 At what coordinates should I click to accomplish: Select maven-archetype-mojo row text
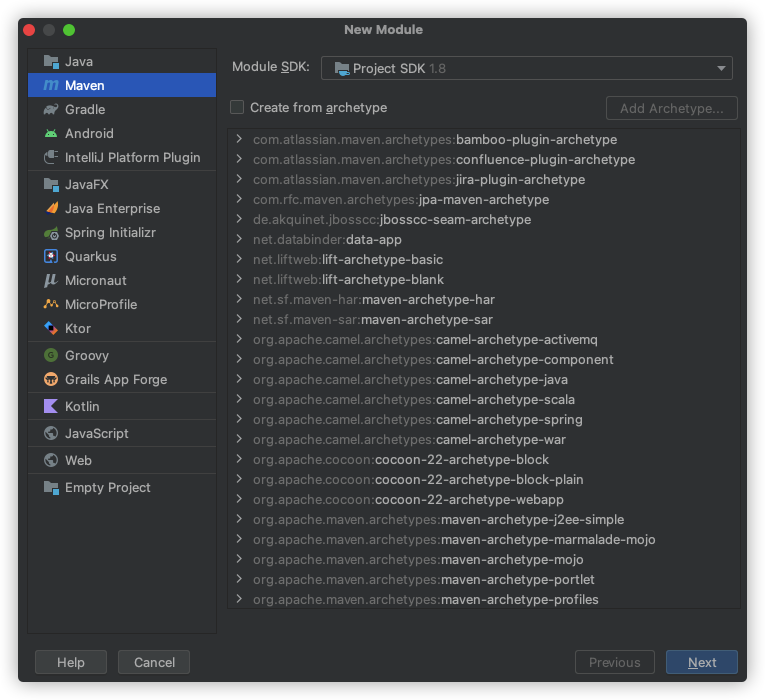pyautogui.click(x=418, y=560)
